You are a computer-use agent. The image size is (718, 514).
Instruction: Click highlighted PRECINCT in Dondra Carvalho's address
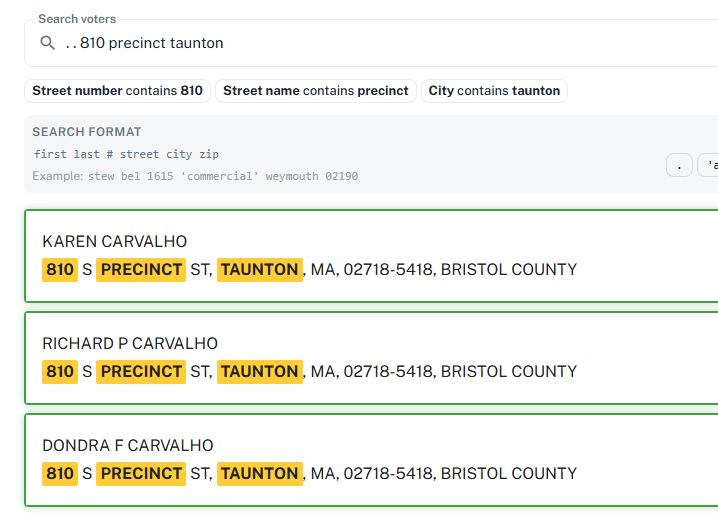pyautogui.click(x=141, y=473)
